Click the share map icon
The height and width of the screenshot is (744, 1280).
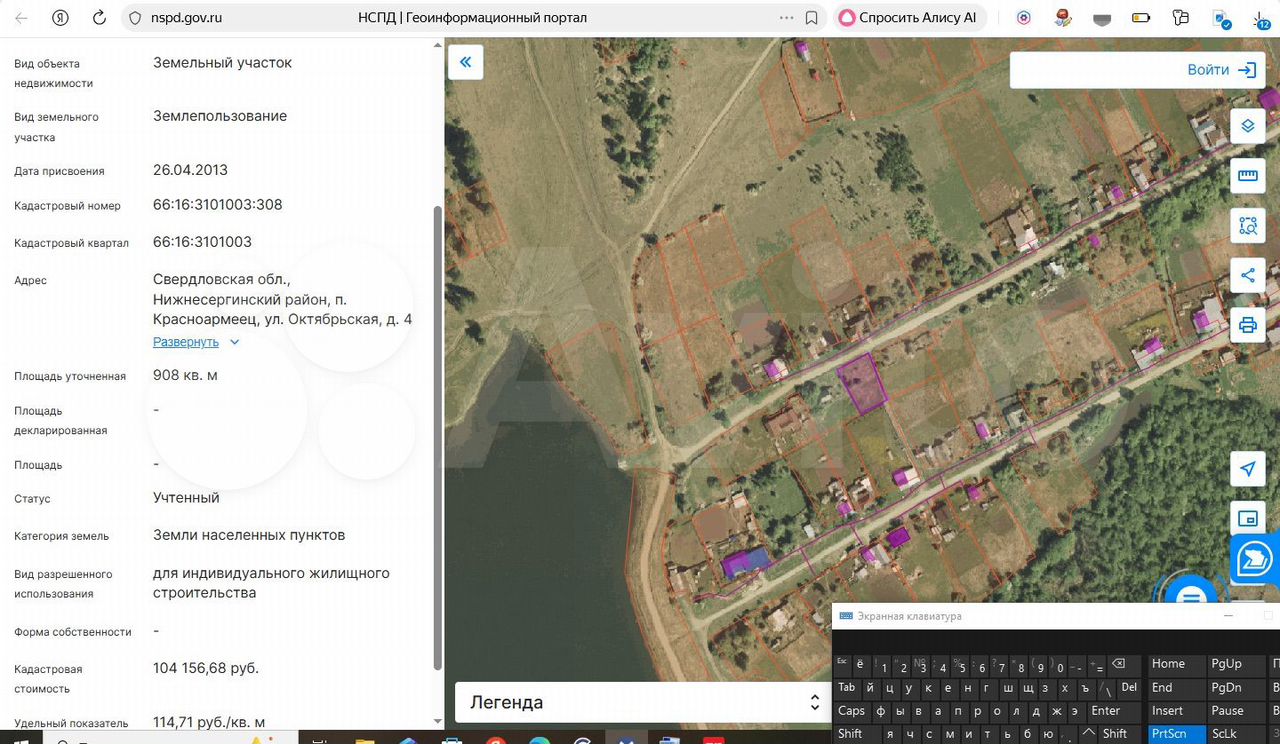coord(1247,276)
